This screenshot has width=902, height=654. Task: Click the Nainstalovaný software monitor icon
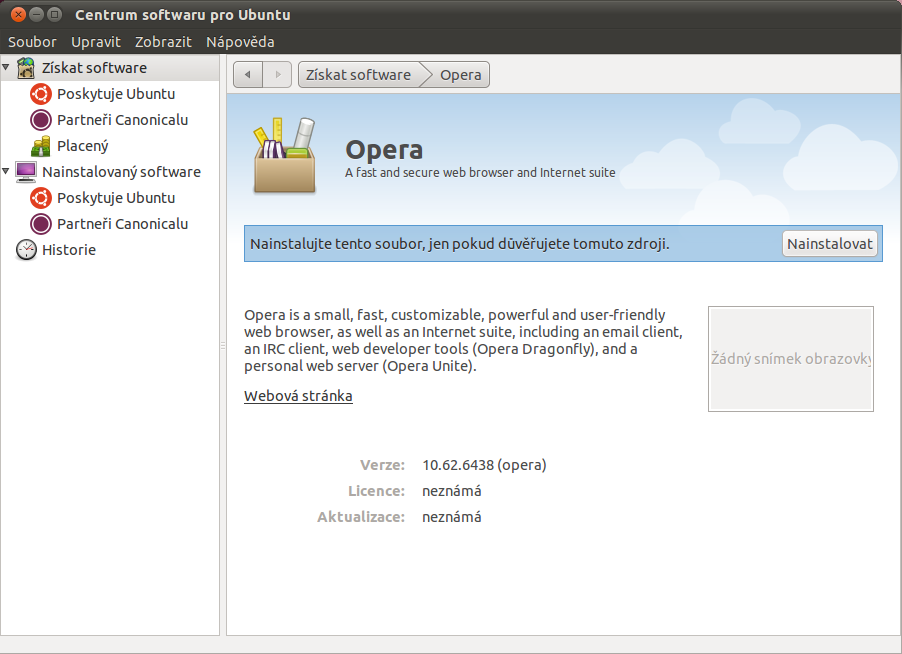click(26, 172)
